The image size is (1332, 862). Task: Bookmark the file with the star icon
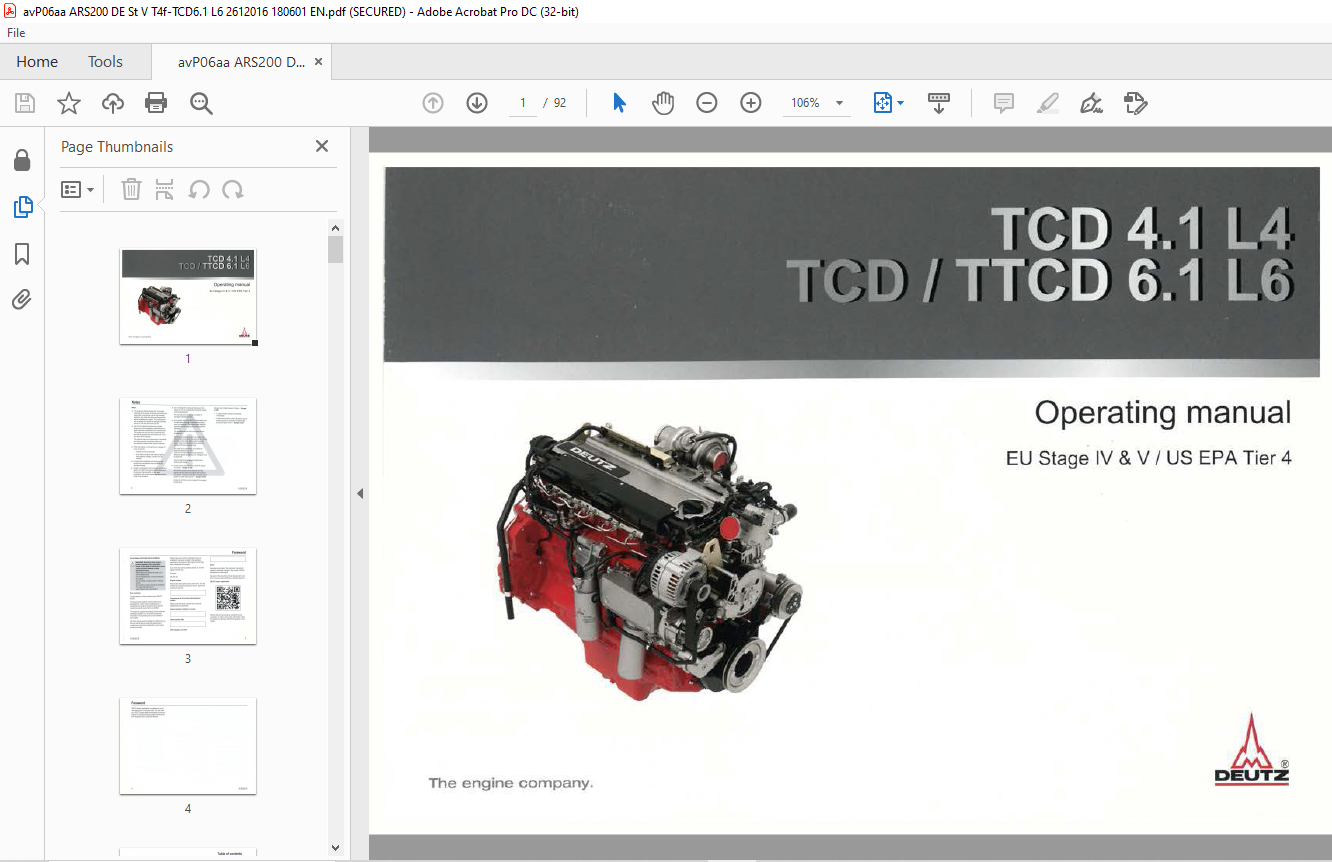pos(68,103)
